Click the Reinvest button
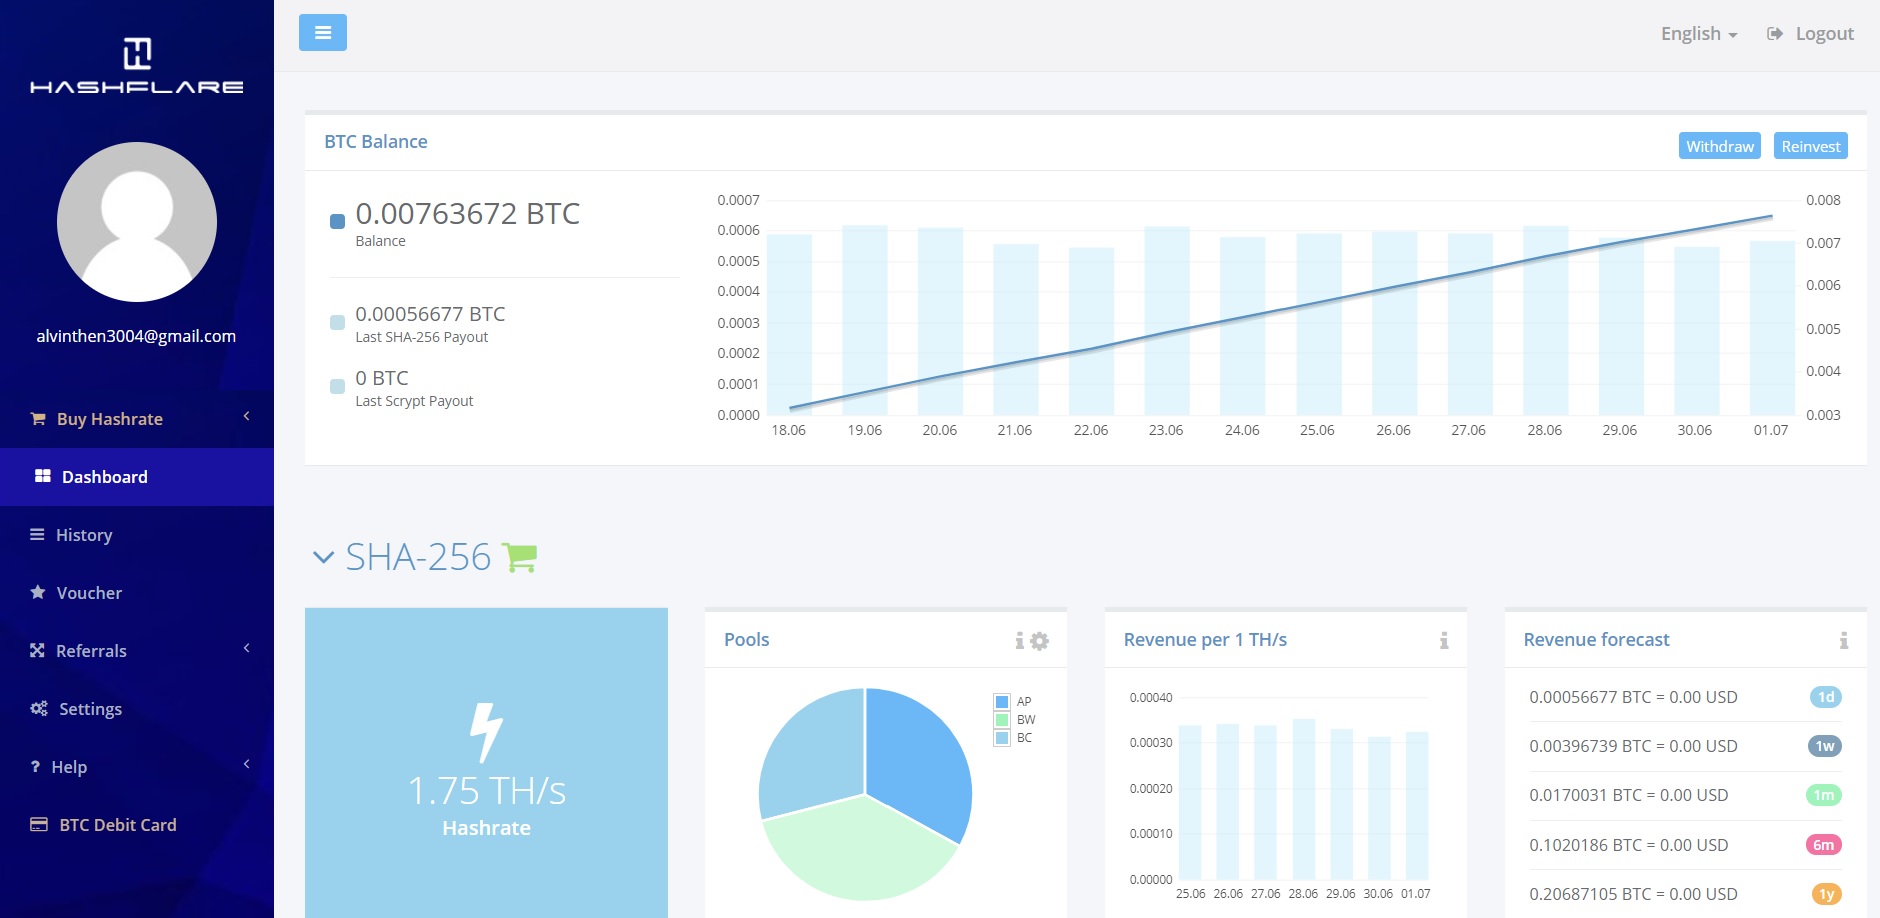The image size is (1880, 918). [1810, 146]
